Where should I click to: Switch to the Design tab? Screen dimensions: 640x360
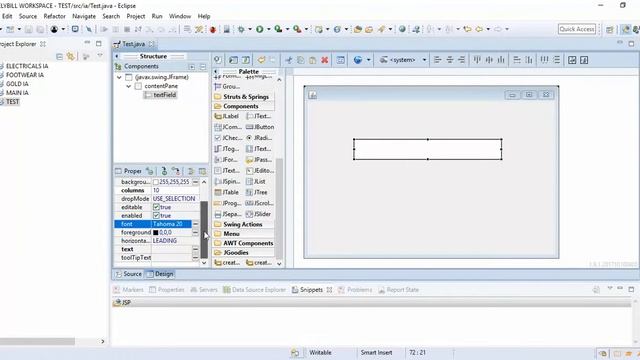tap(160, 274)
